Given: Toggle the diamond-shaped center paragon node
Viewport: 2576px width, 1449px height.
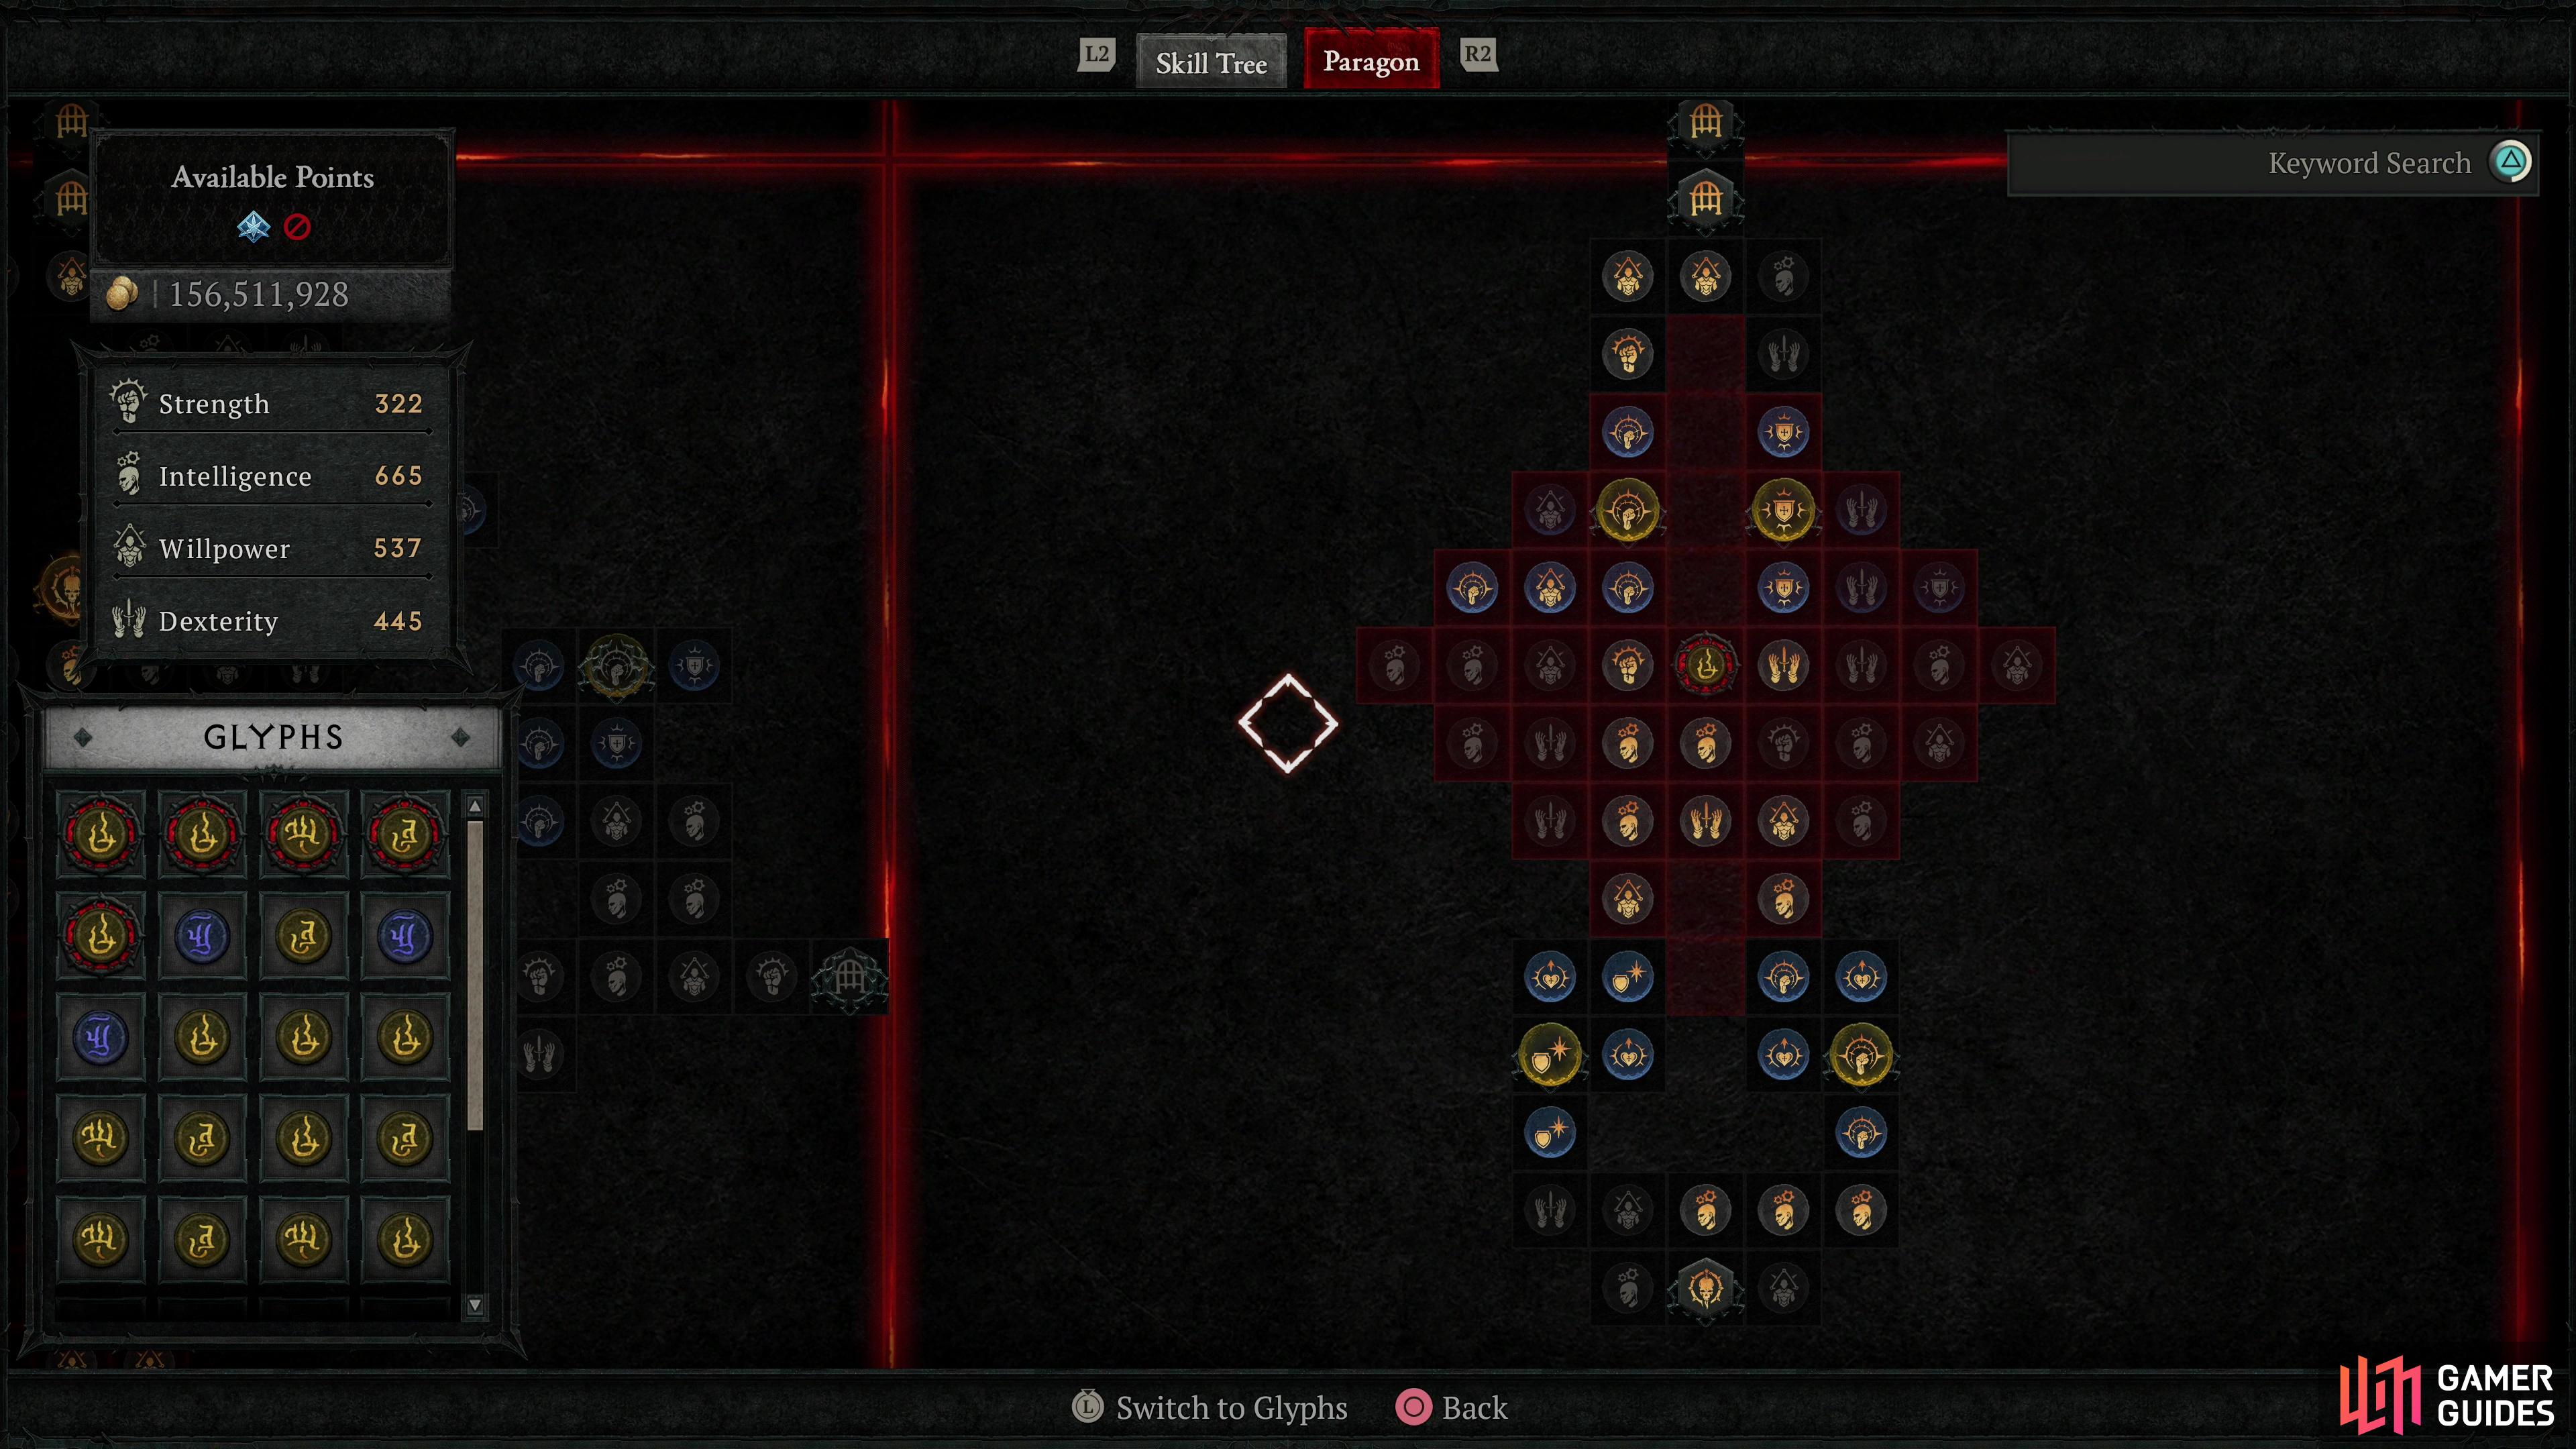Looking at the screenshot, I should pyautogui.click(x=1286, y=724).
